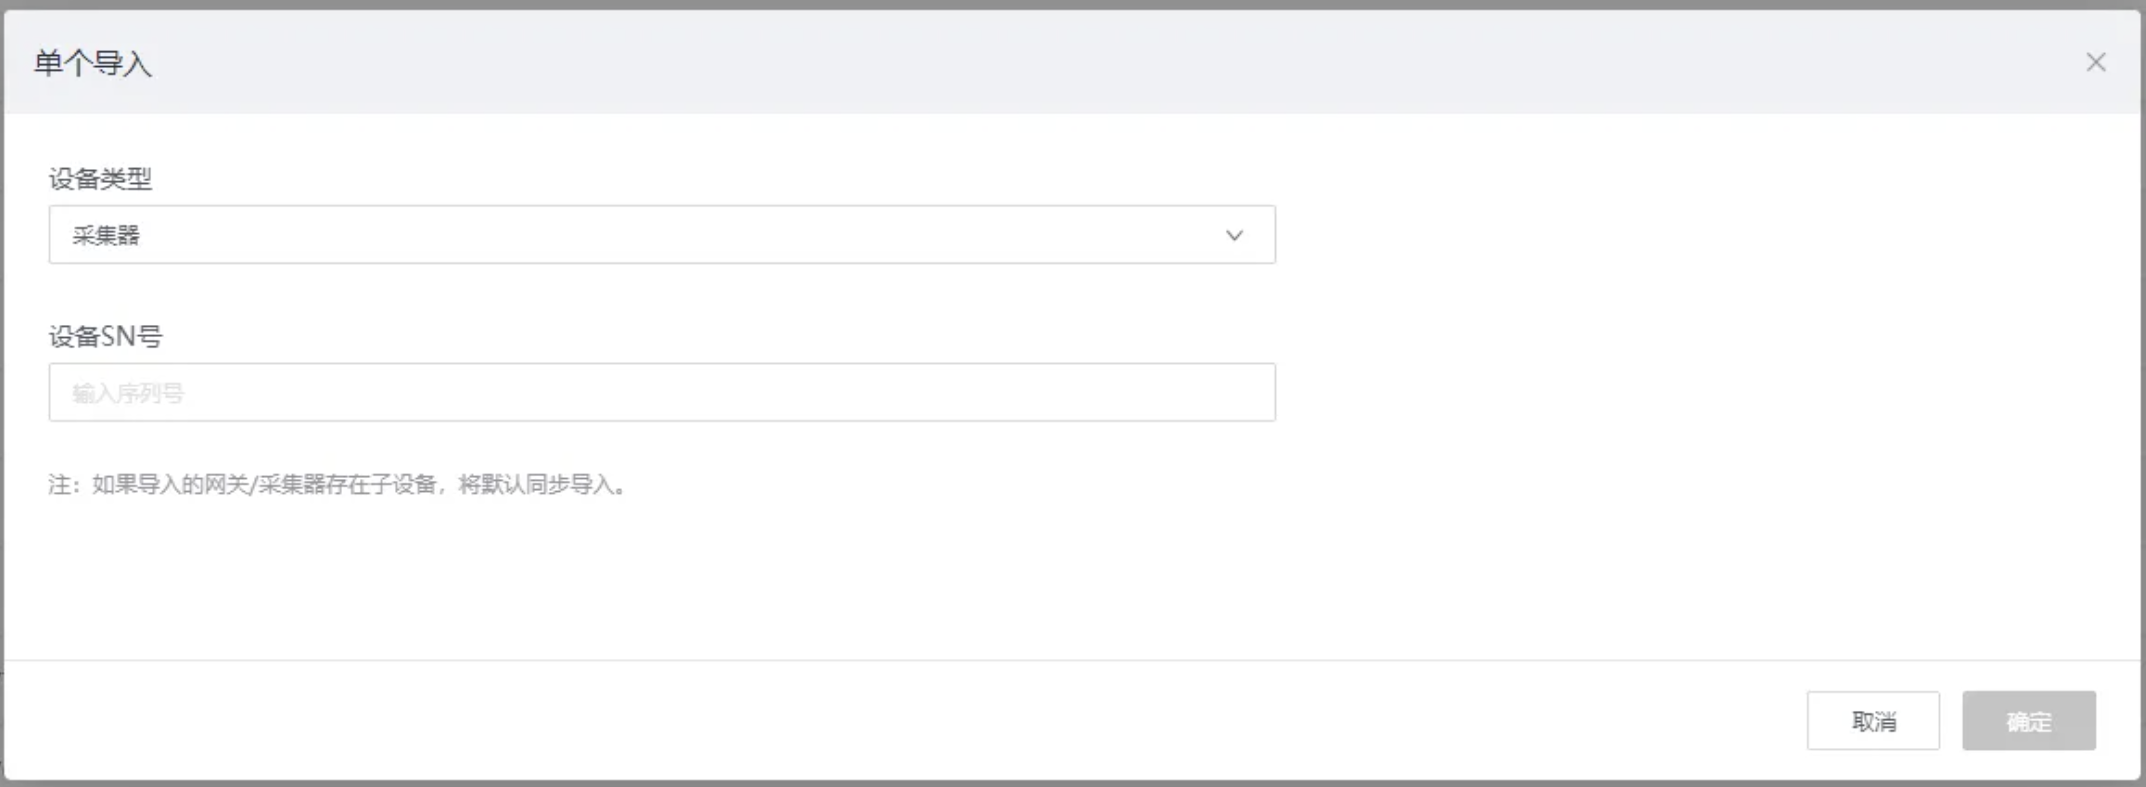The image size is (2146, 787).
Task: Click blank area right of 设备类型 dropdown
Action: (x=1700, y=235)
